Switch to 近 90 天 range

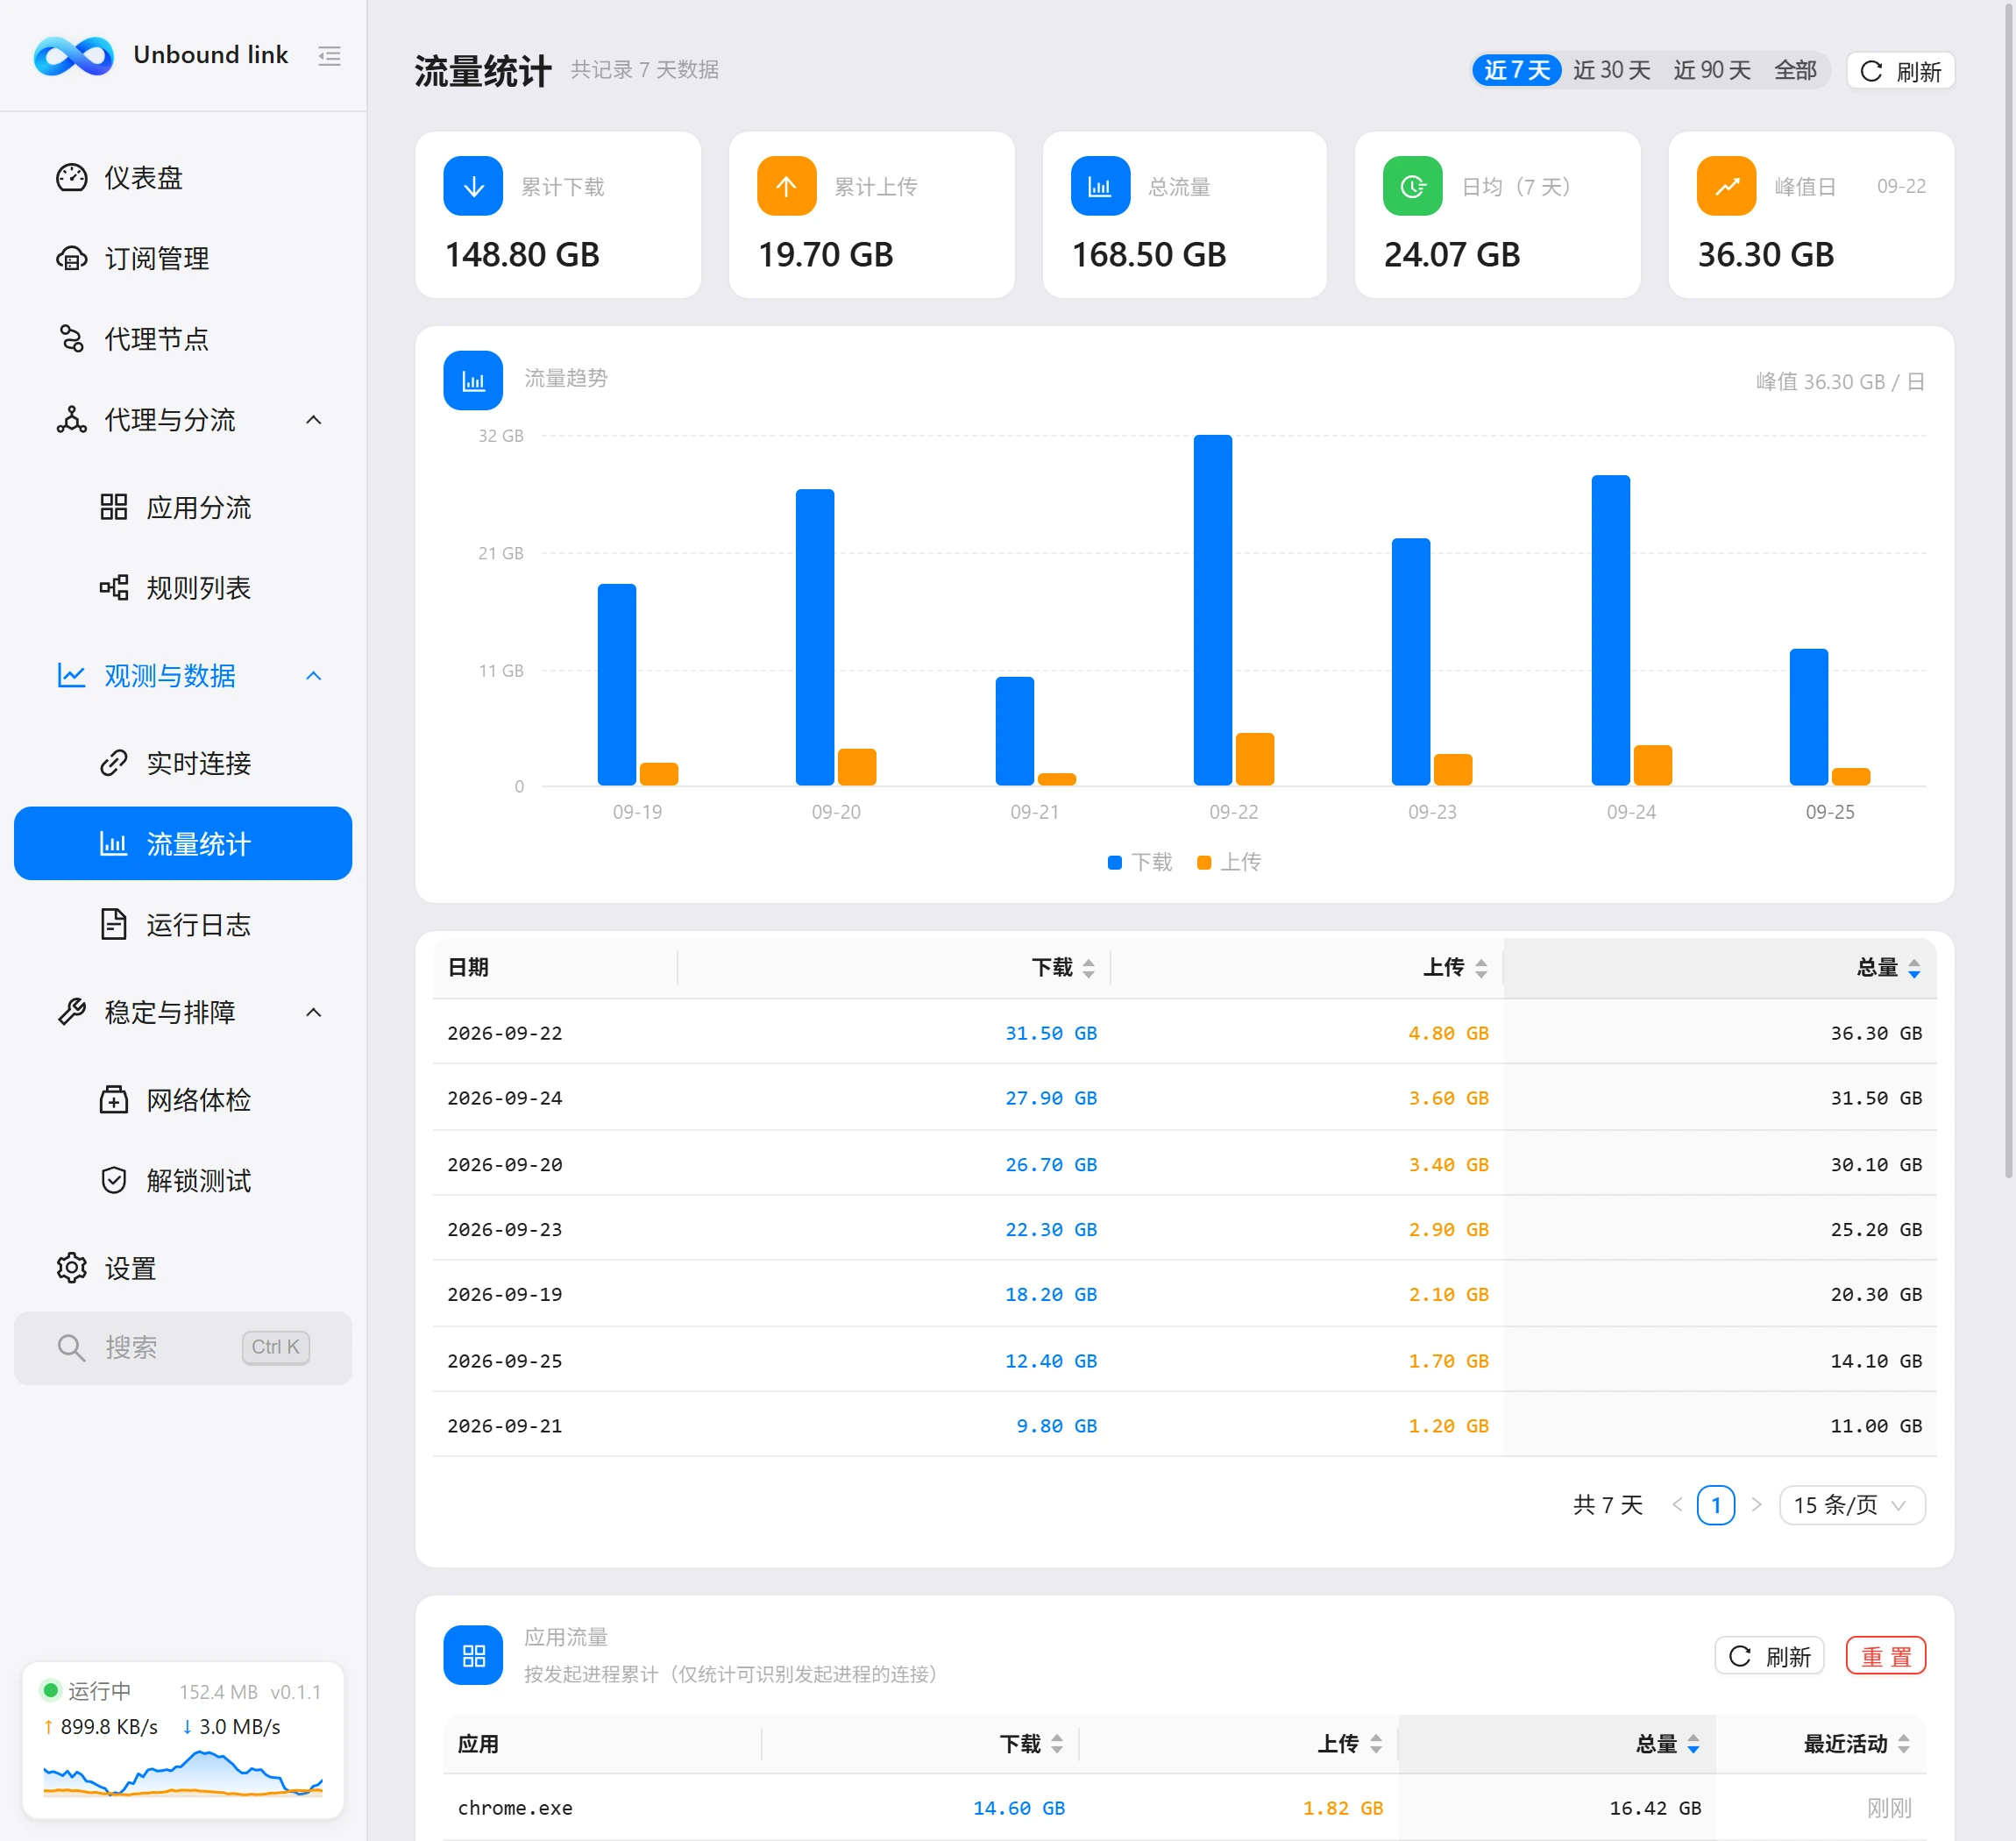click(1712, 70)
